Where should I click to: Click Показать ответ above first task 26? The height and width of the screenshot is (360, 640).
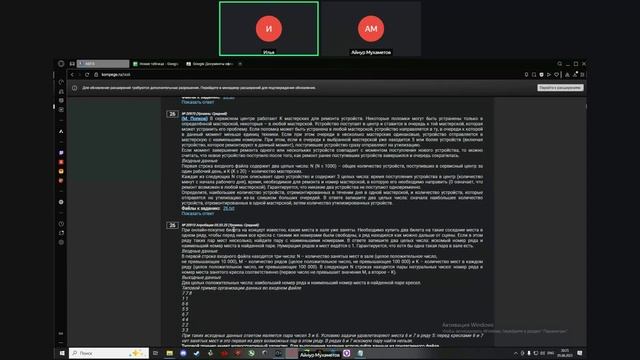[198, 102]
